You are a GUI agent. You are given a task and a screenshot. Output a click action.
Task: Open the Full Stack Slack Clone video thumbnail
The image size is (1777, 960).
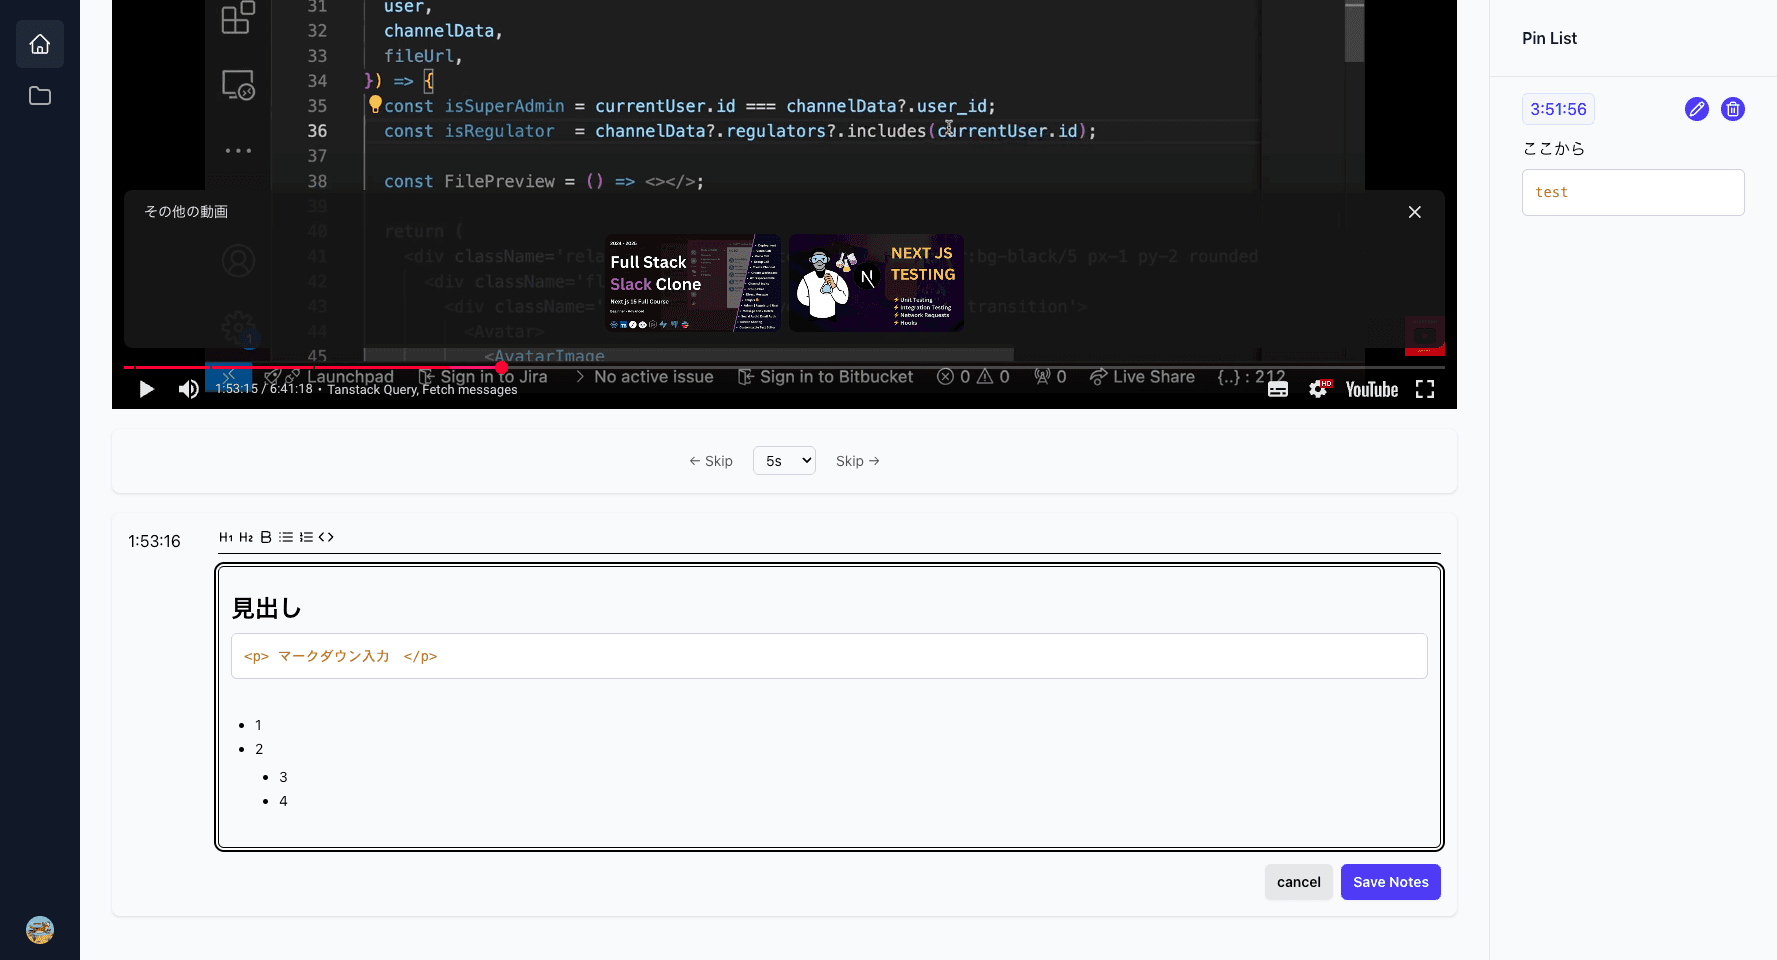click(693, 283)
